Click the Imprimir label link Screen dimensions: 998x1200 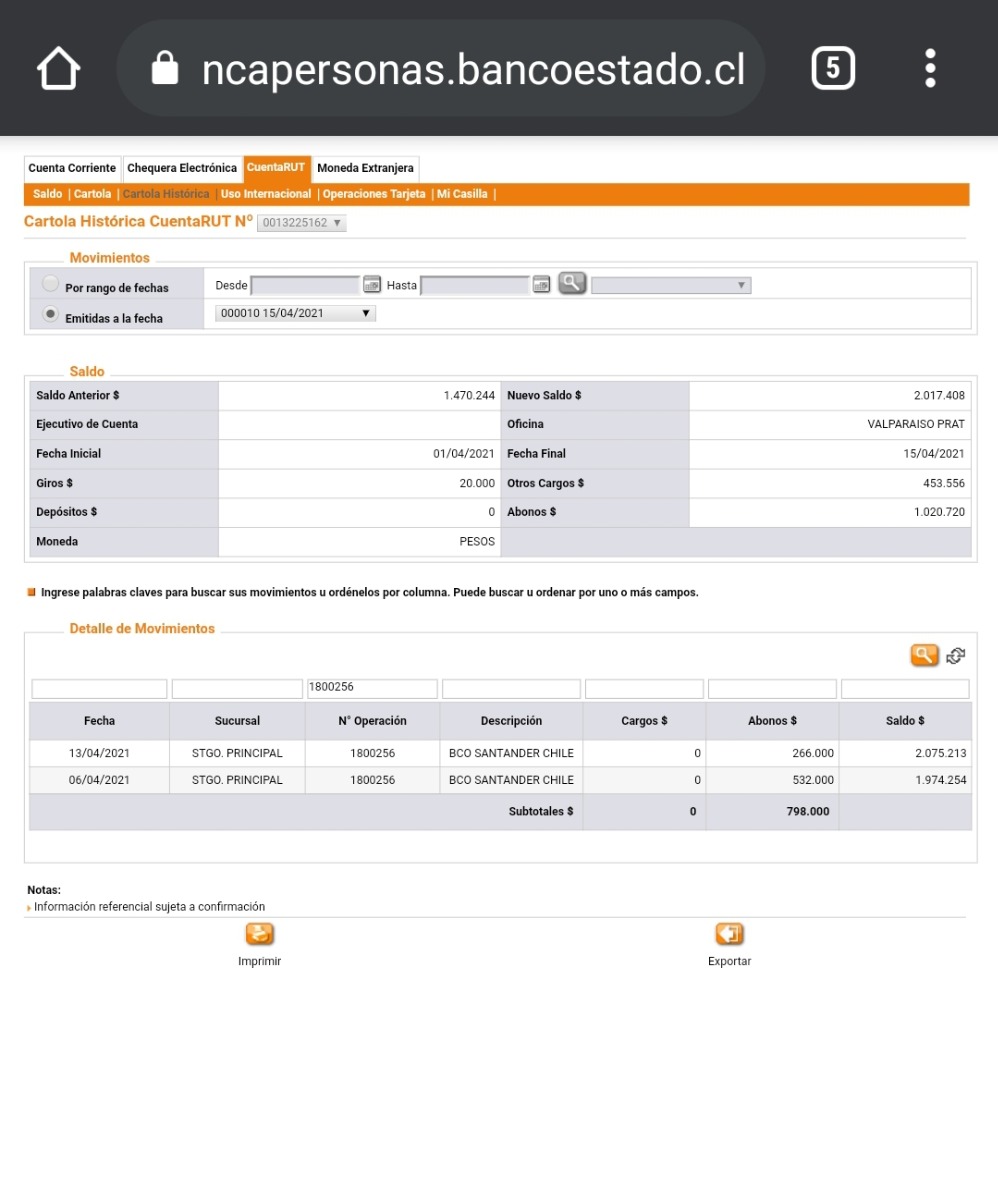coord(260,961)
